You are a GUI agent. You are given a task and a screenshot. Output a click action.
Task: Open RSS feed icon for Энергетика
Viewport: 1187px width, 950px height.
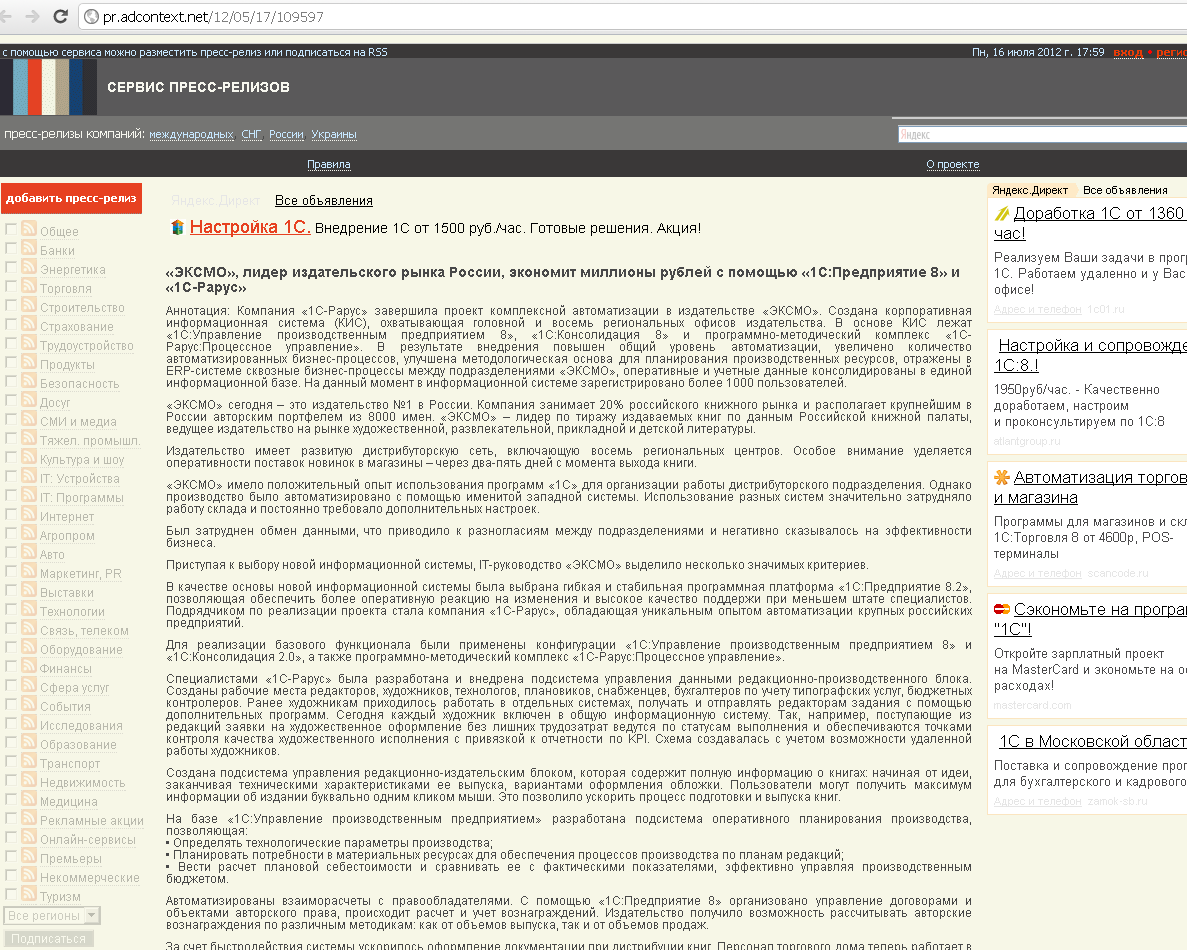[x=29, y=266]
